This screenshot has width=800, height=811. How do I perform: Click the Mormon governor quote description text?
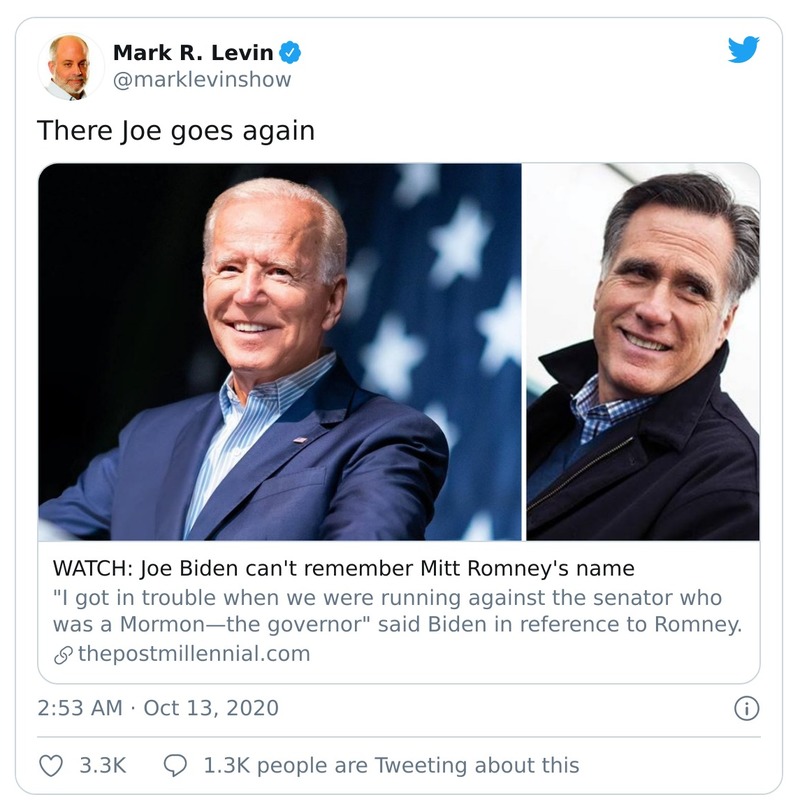[x=400, y=614]
